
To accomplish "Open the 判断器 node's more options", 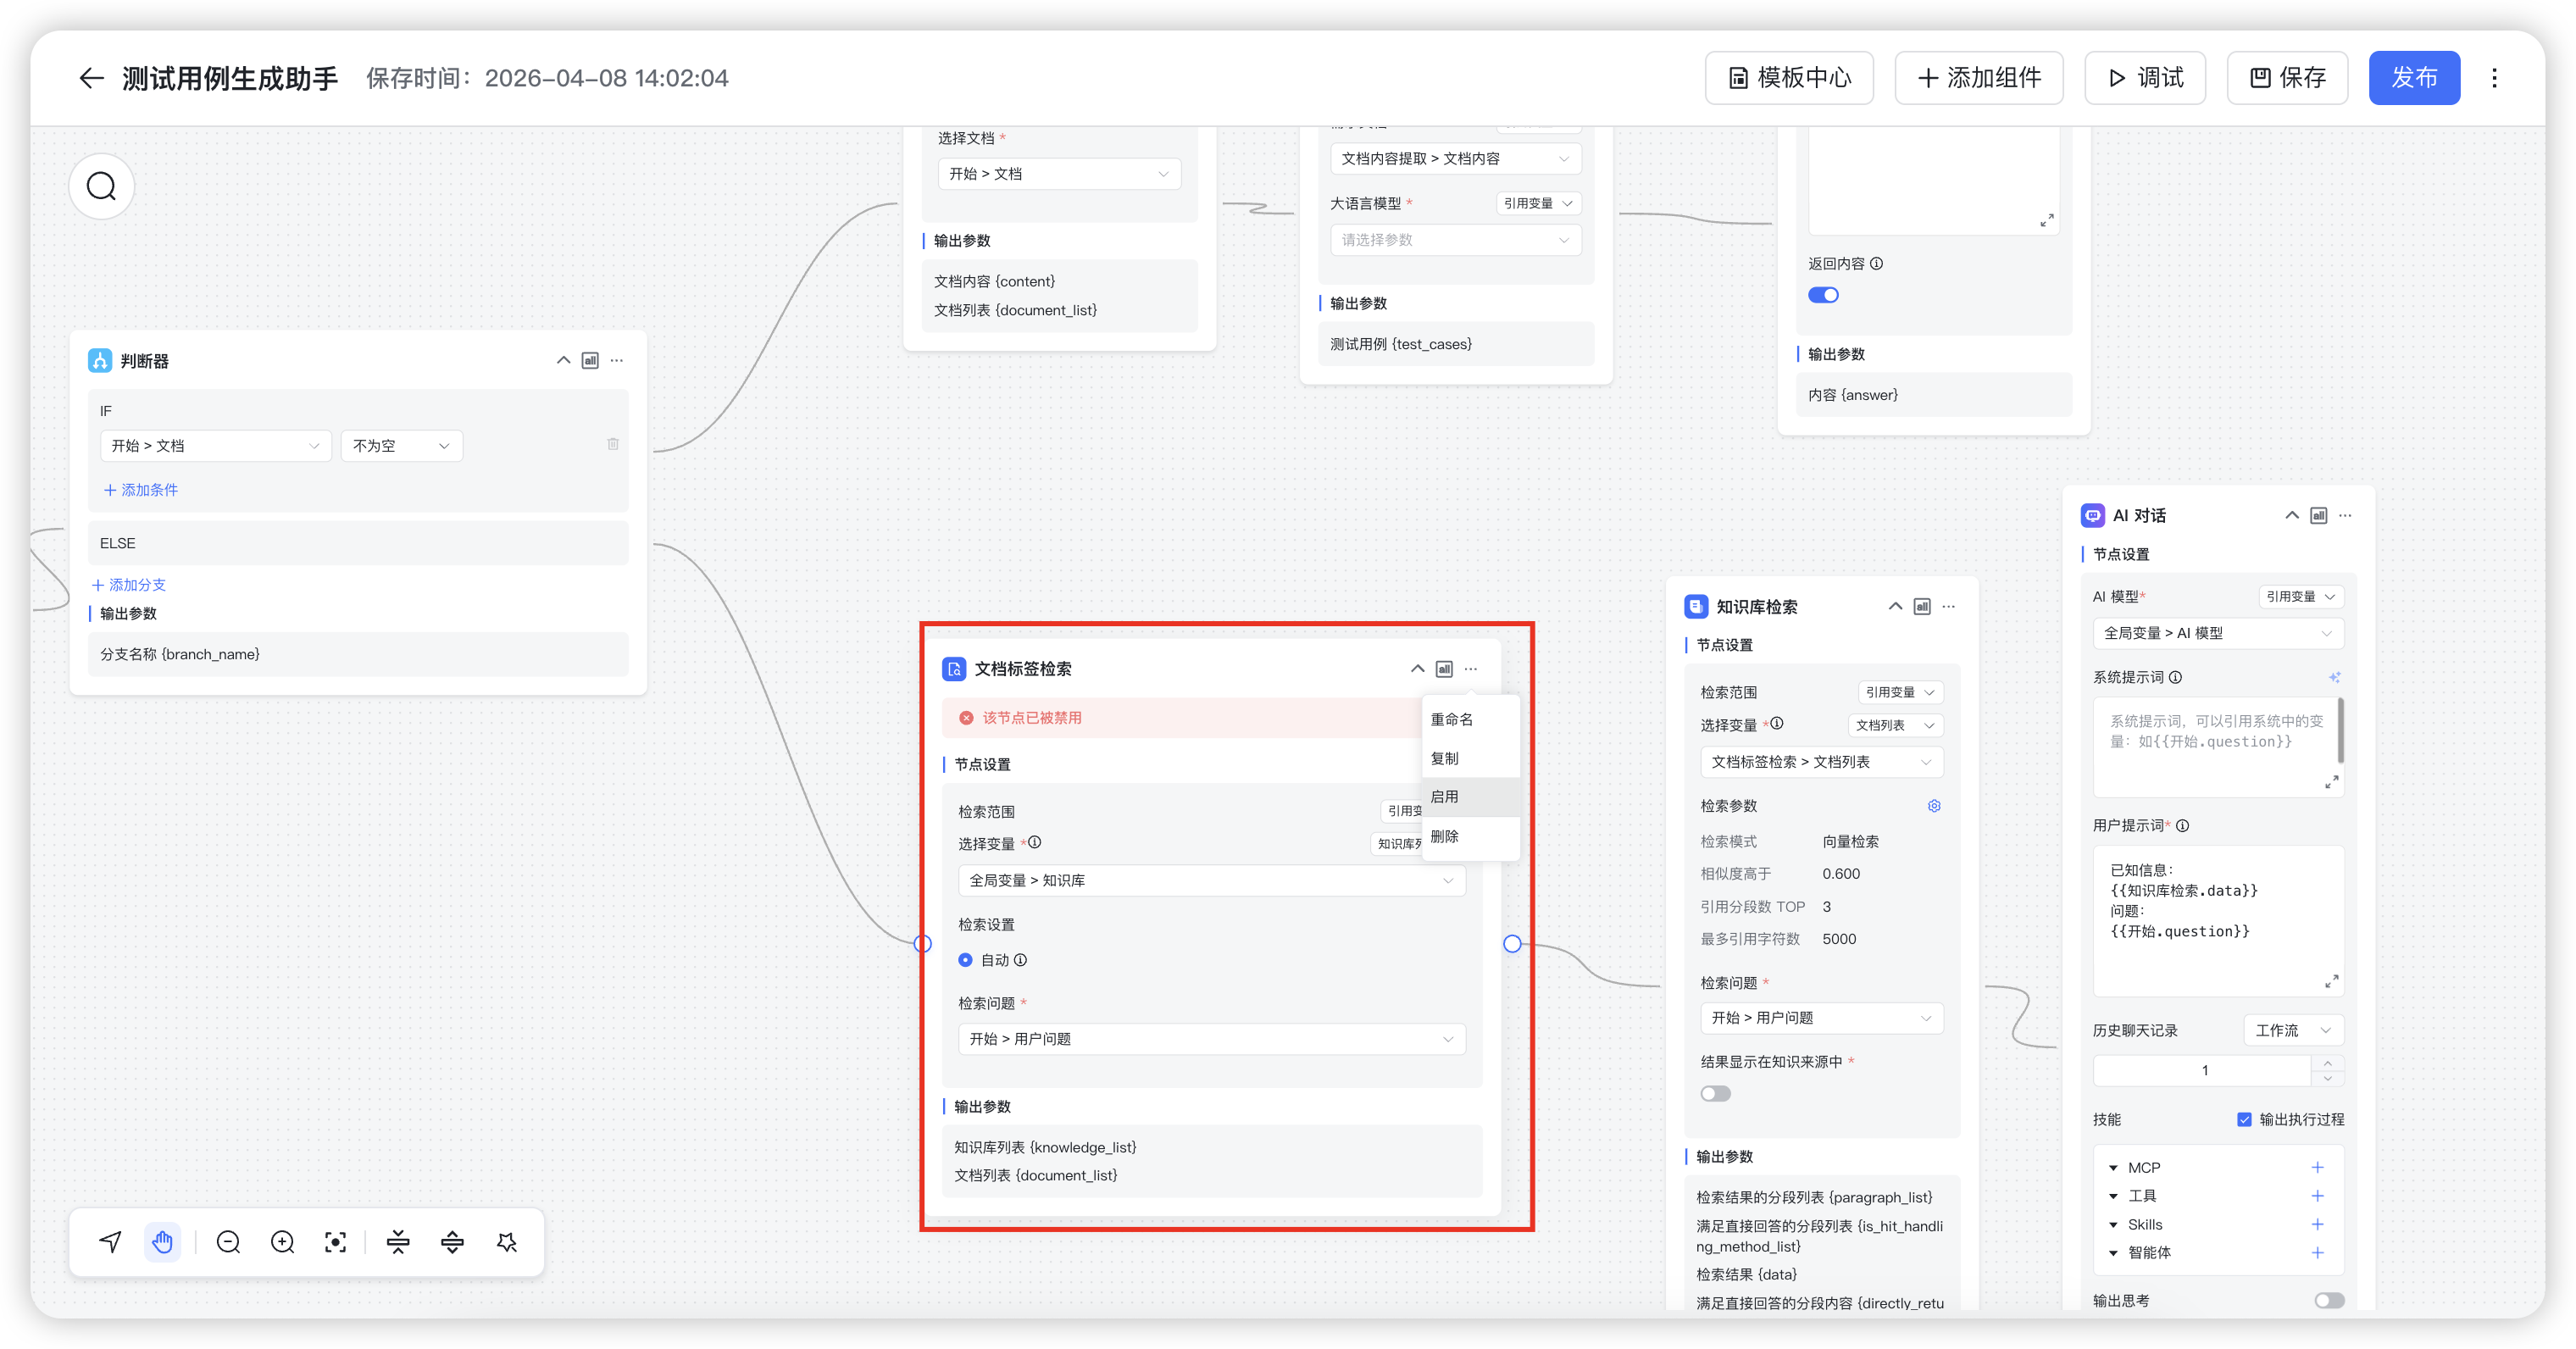I will click(617, 360).
